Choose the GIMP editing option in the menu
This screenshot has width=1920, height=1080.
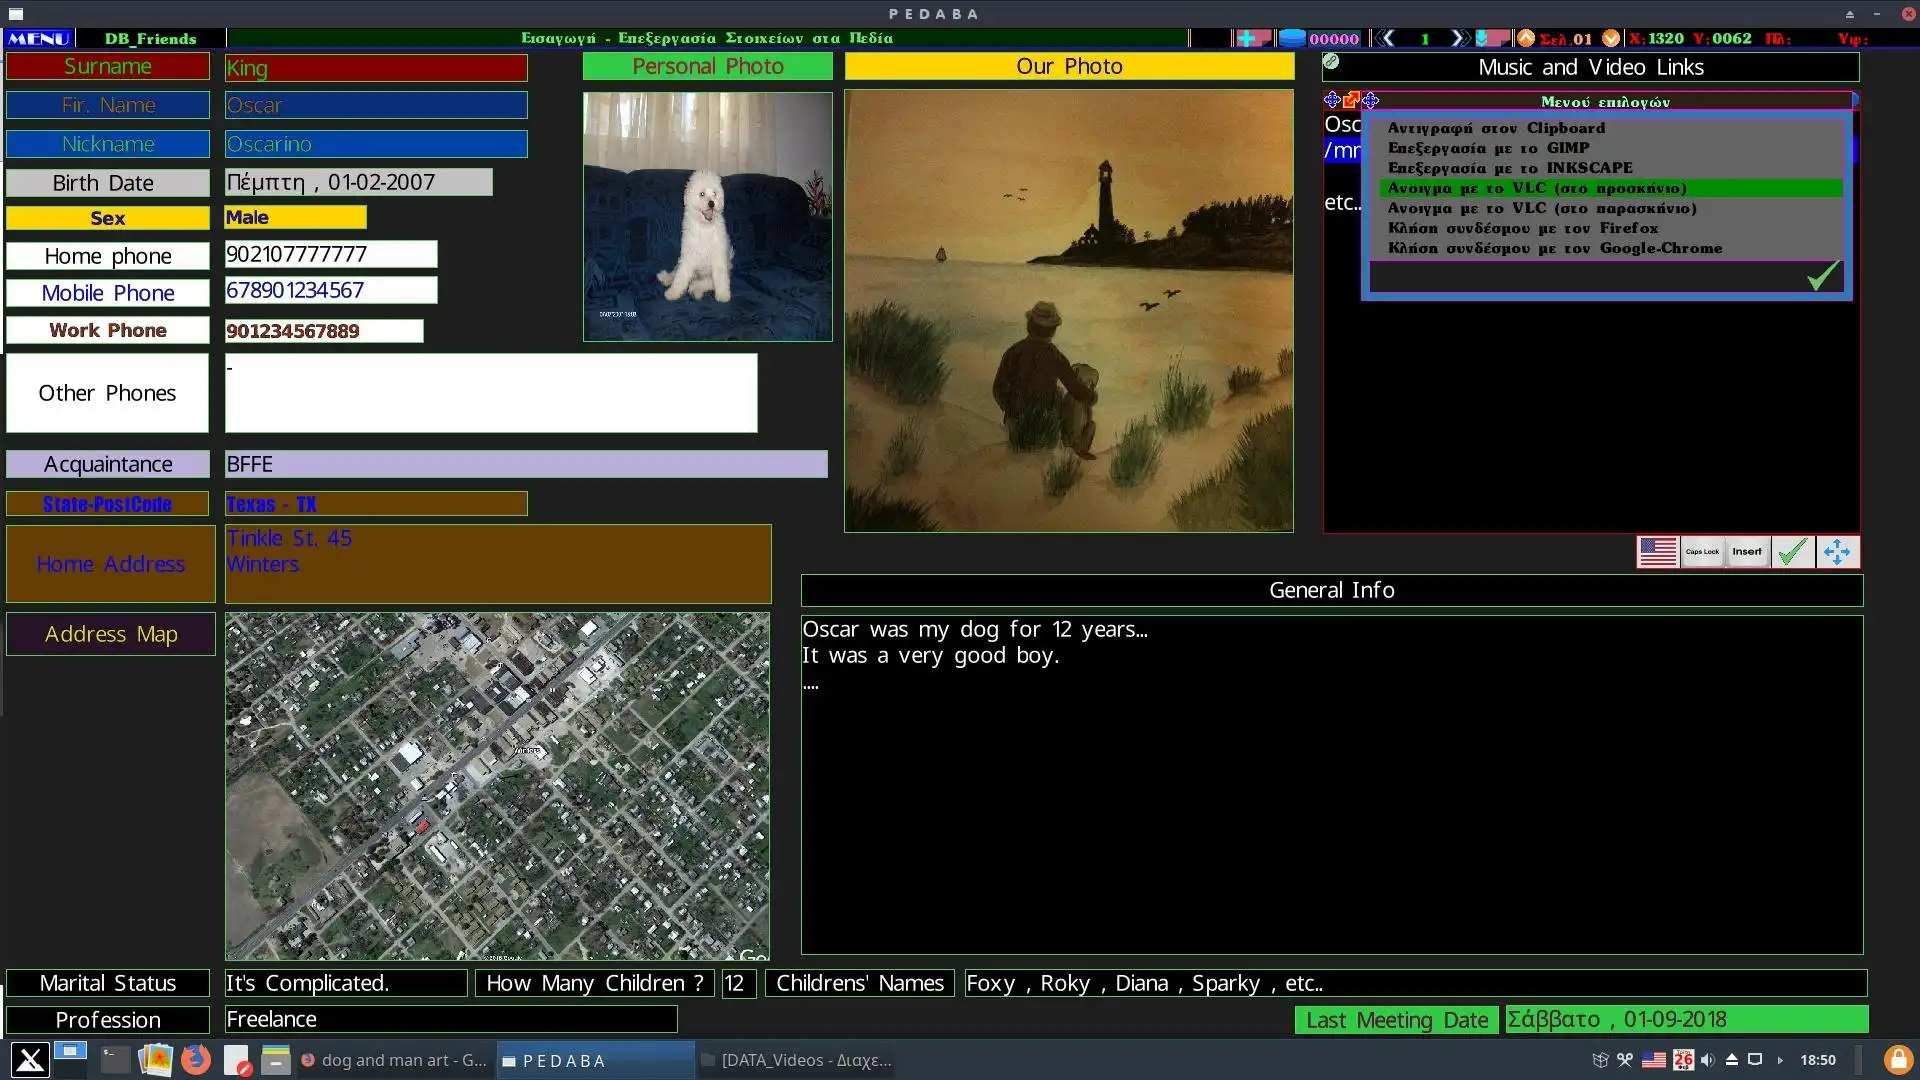click(1488, 148)
